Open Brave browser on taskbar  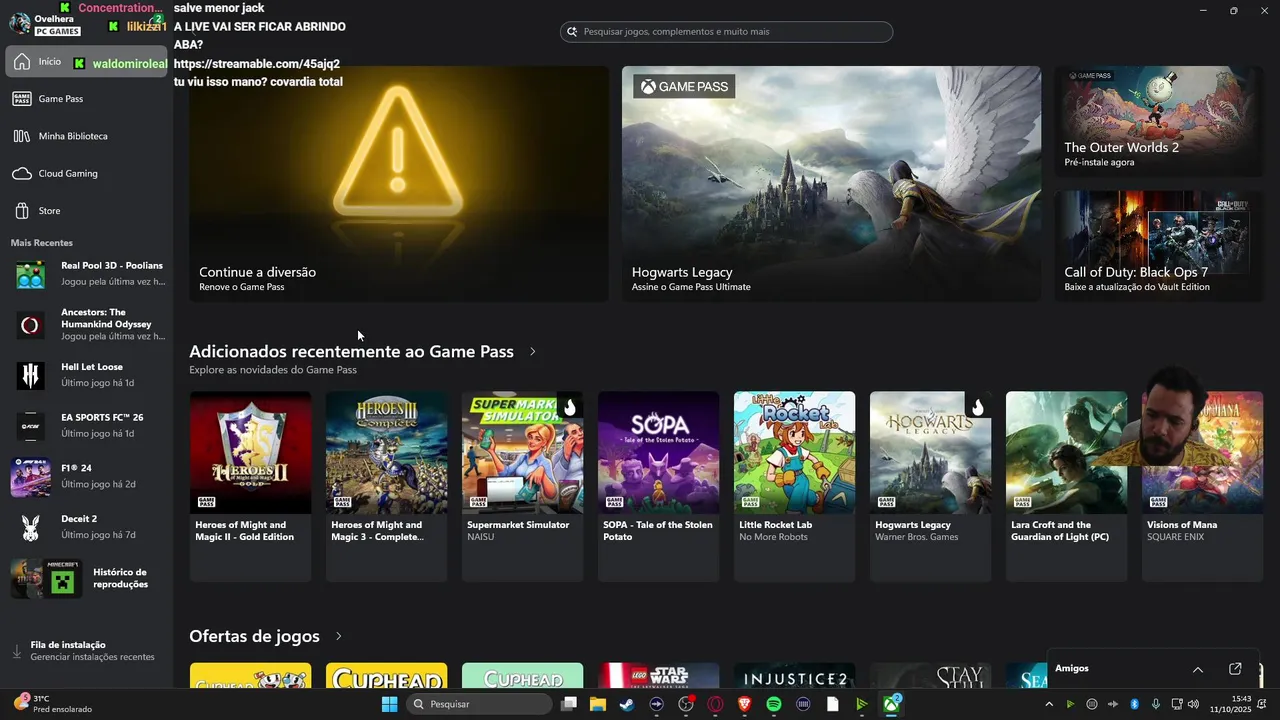point(744,704)
